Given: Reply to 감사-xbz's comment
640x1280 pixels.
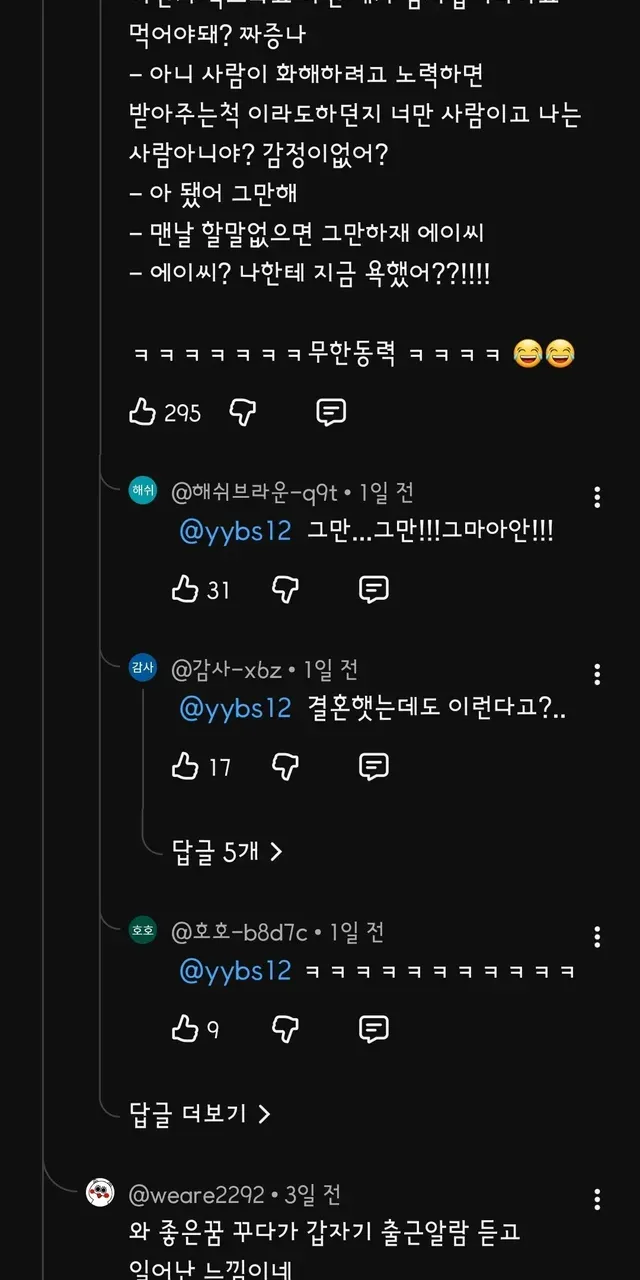Looking at the screenshot, I should point(374,767).
